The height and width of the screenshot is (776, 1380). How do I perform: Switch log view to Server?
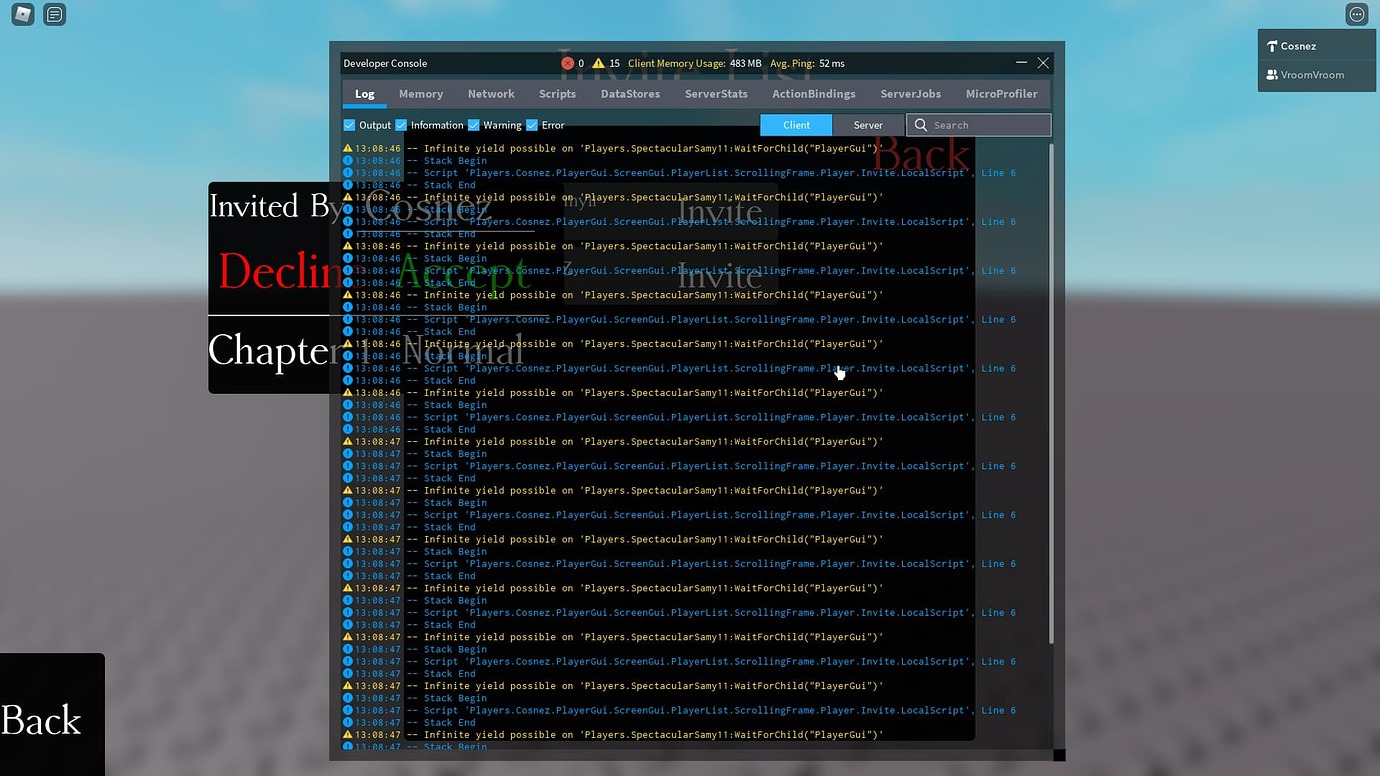click(x=866, y=125)
